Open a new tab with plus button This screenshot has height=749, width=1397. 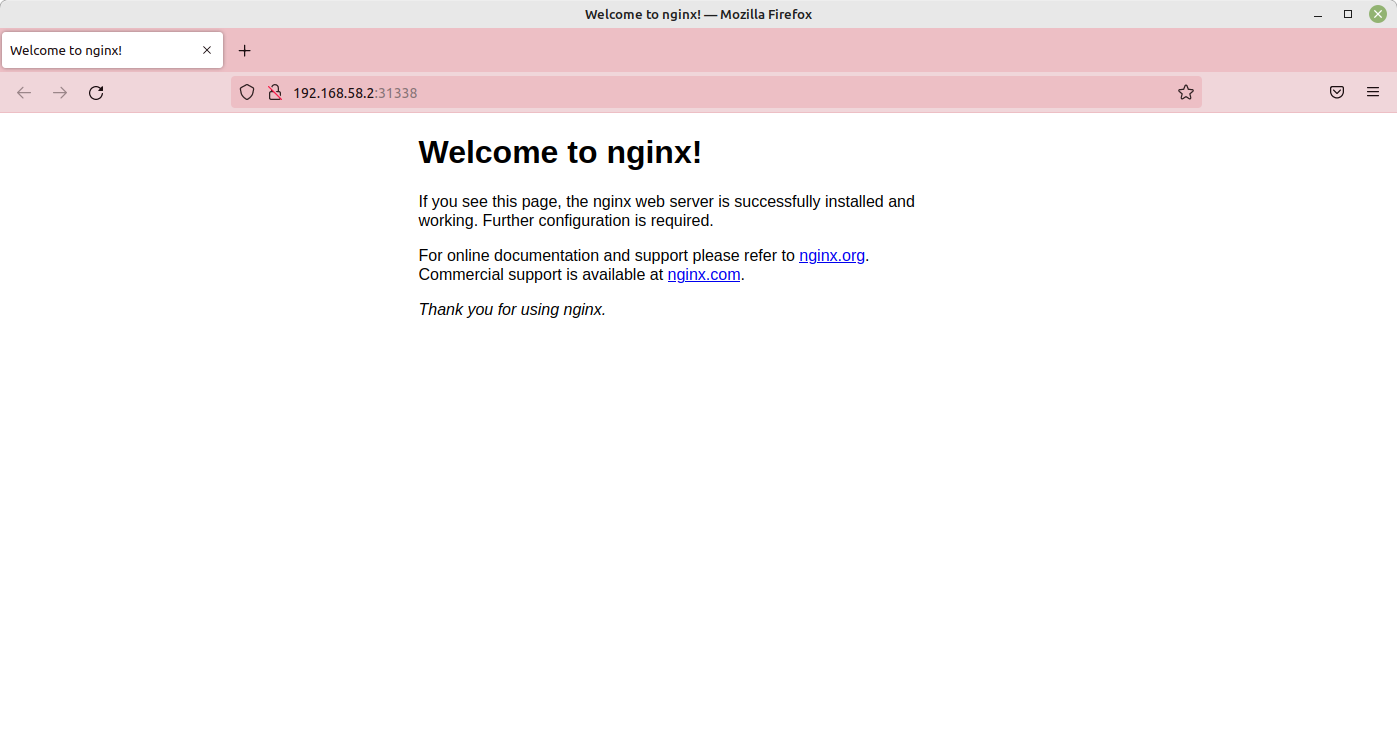(245, 51)
